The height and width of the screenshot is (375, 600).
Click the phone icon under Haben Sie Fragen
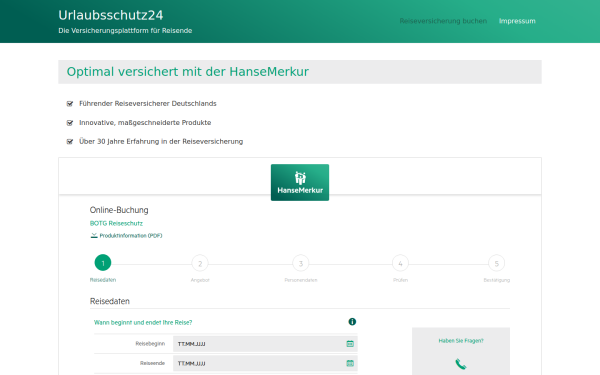[x=461, y=364]
